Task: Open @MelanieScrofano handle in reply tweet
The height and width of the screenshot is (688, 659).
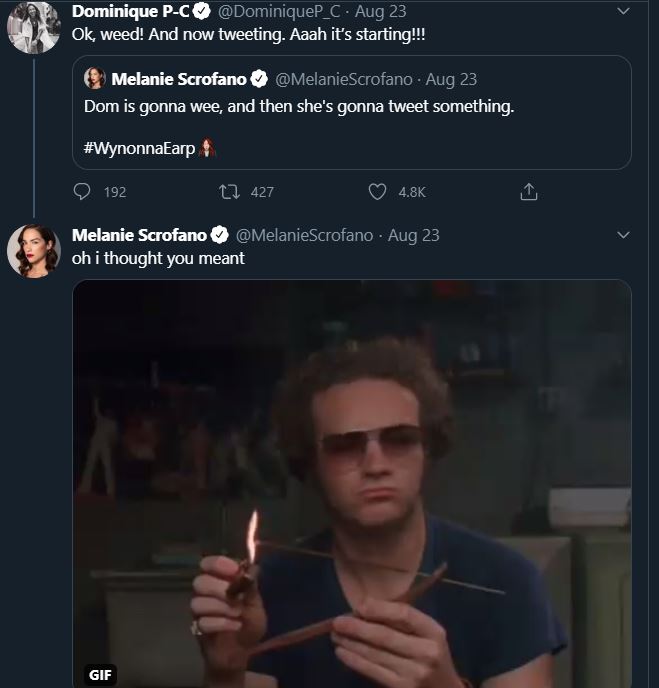Action: [x=304, y=235]
